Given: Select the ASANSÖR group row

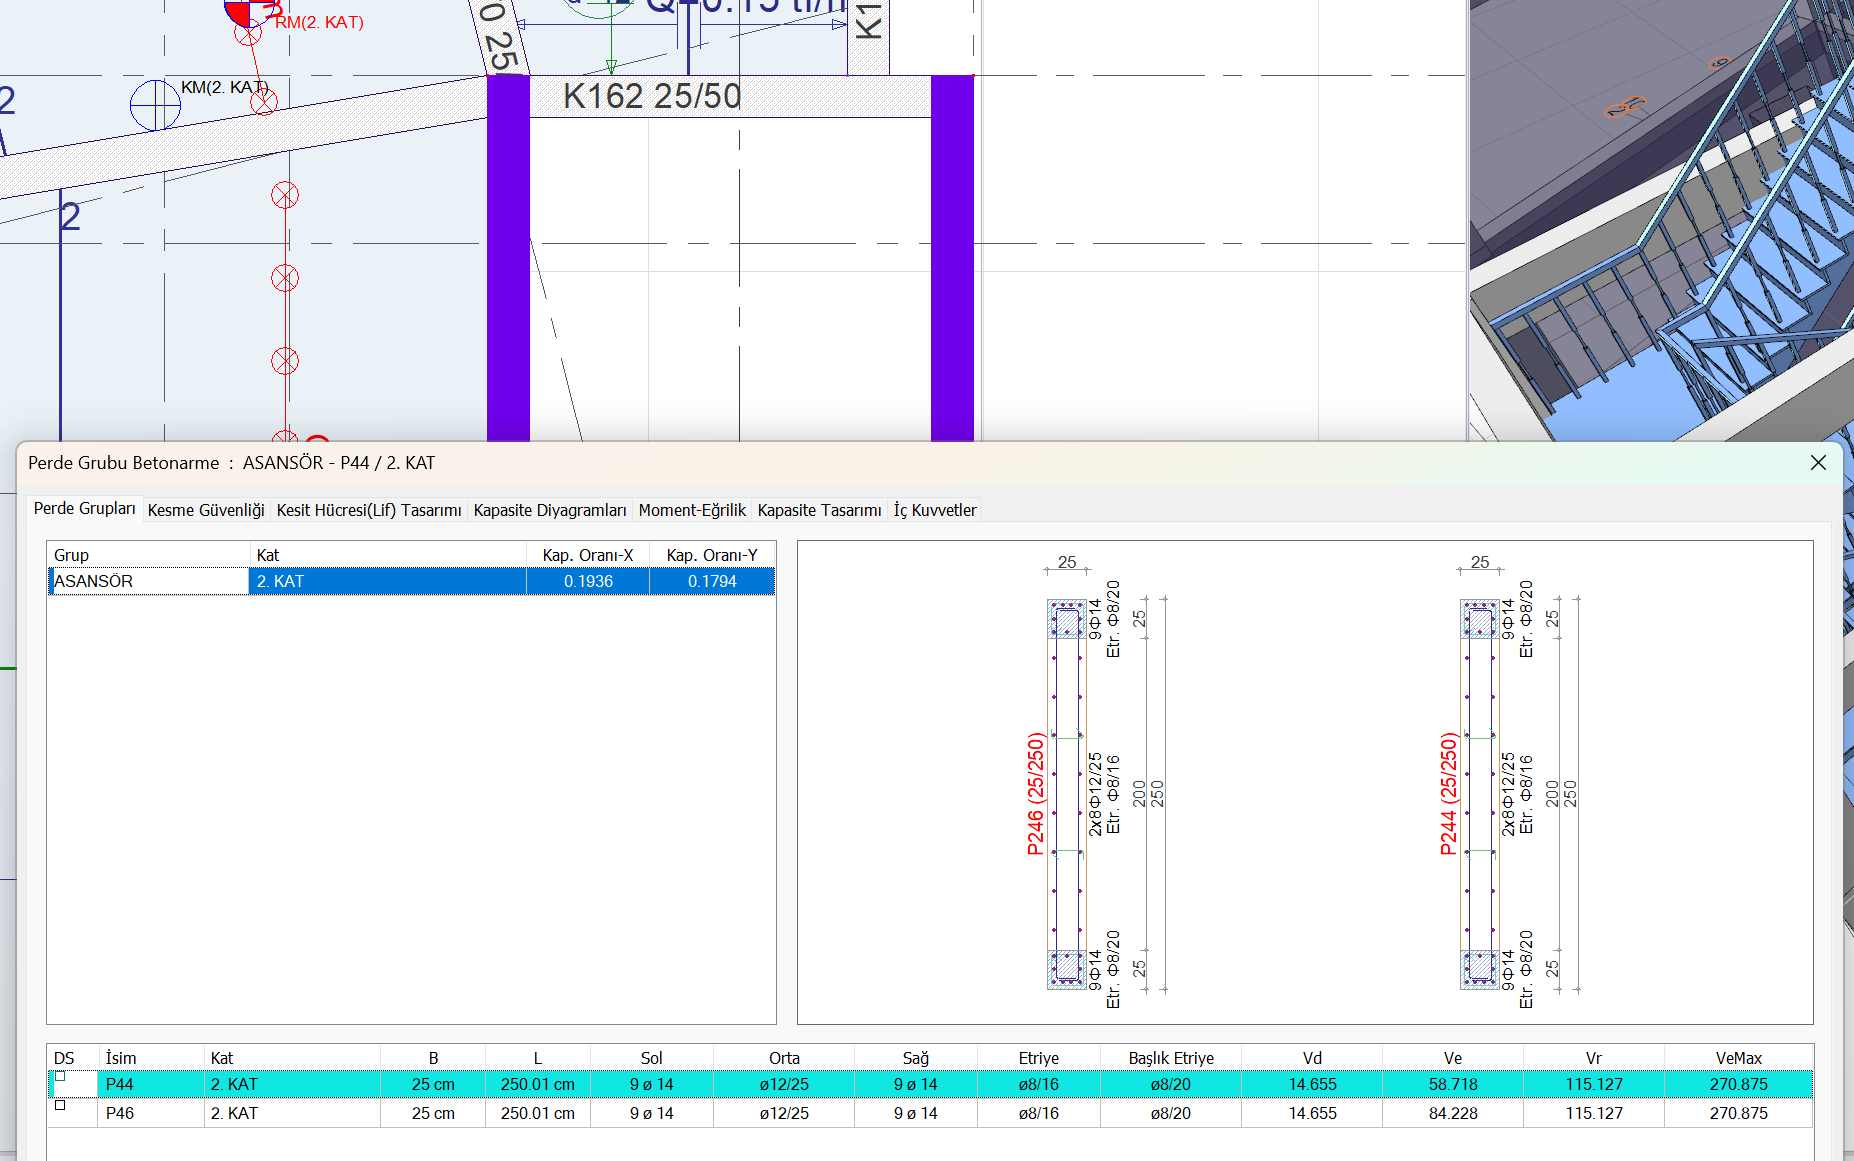Looking at the screenshot, I should tap(148, 581).
